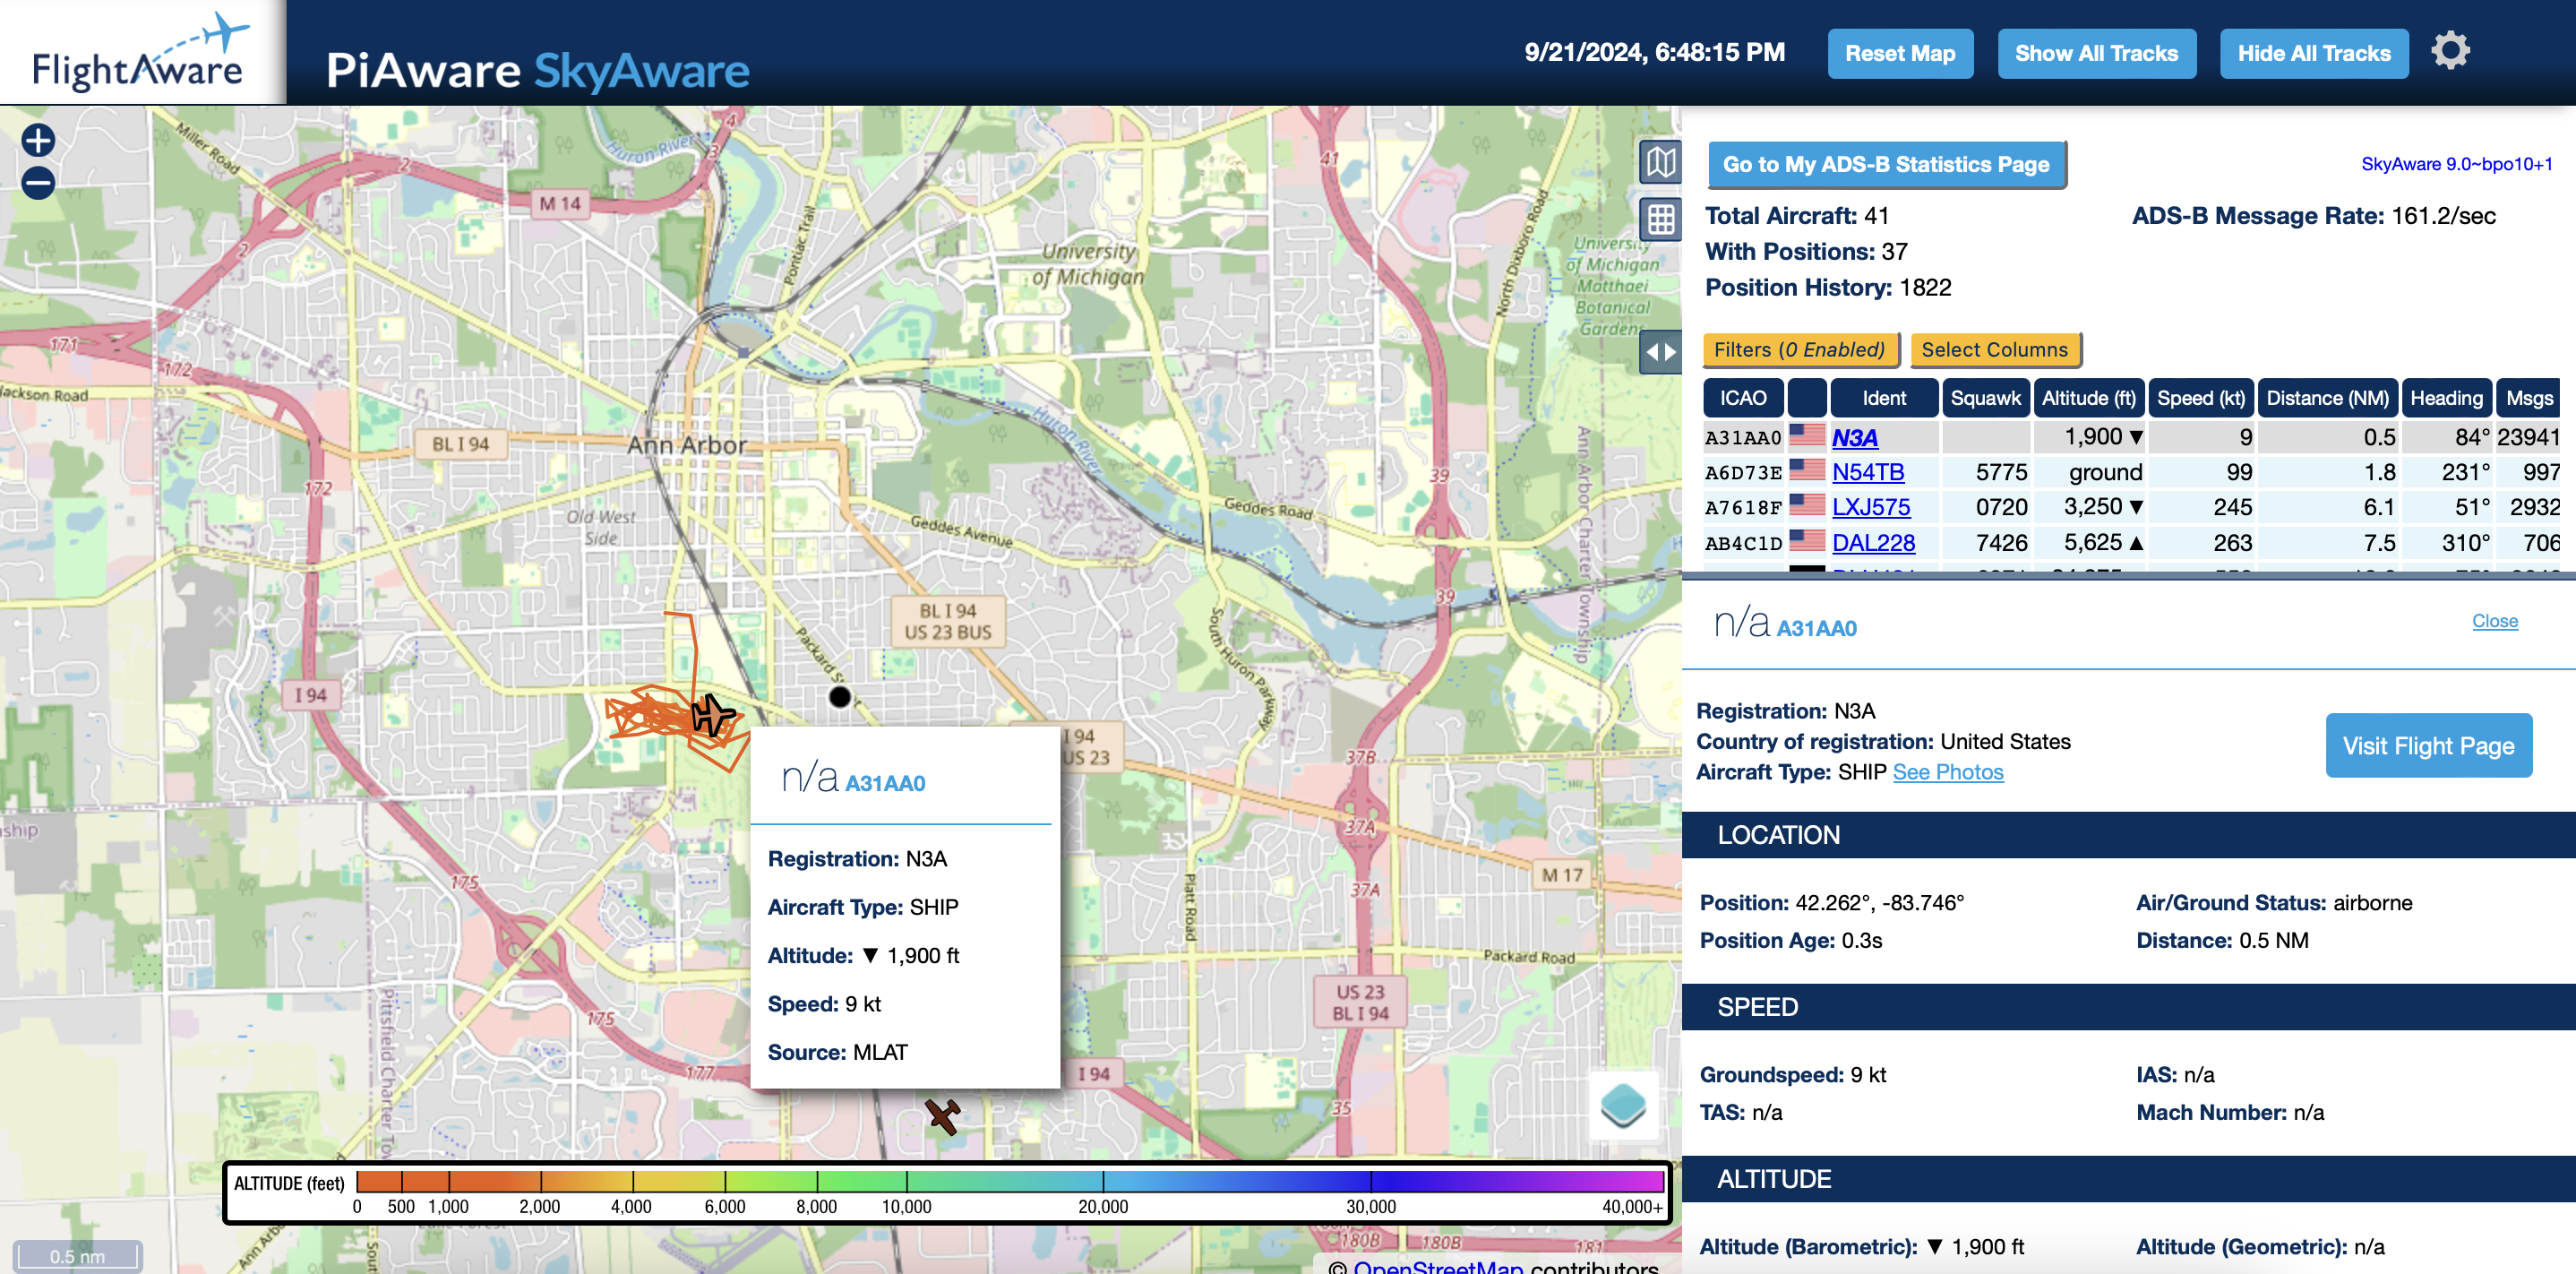Open DAL228 ident link
The image size is (2576, 1274).
(1872, 543)
